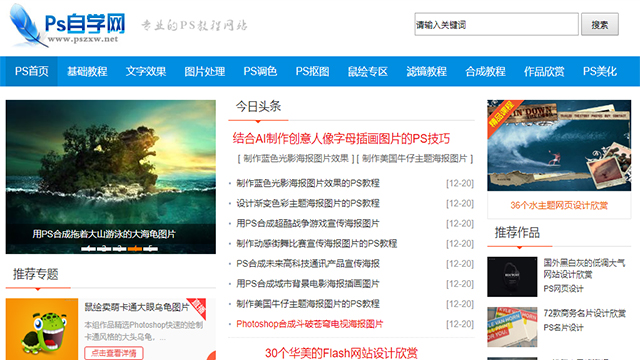Image resolution: width=640 pixels, height=360 pixels.
Task: Click the cartoon turtle thumbnail
Action: click(x=42, y=329)
